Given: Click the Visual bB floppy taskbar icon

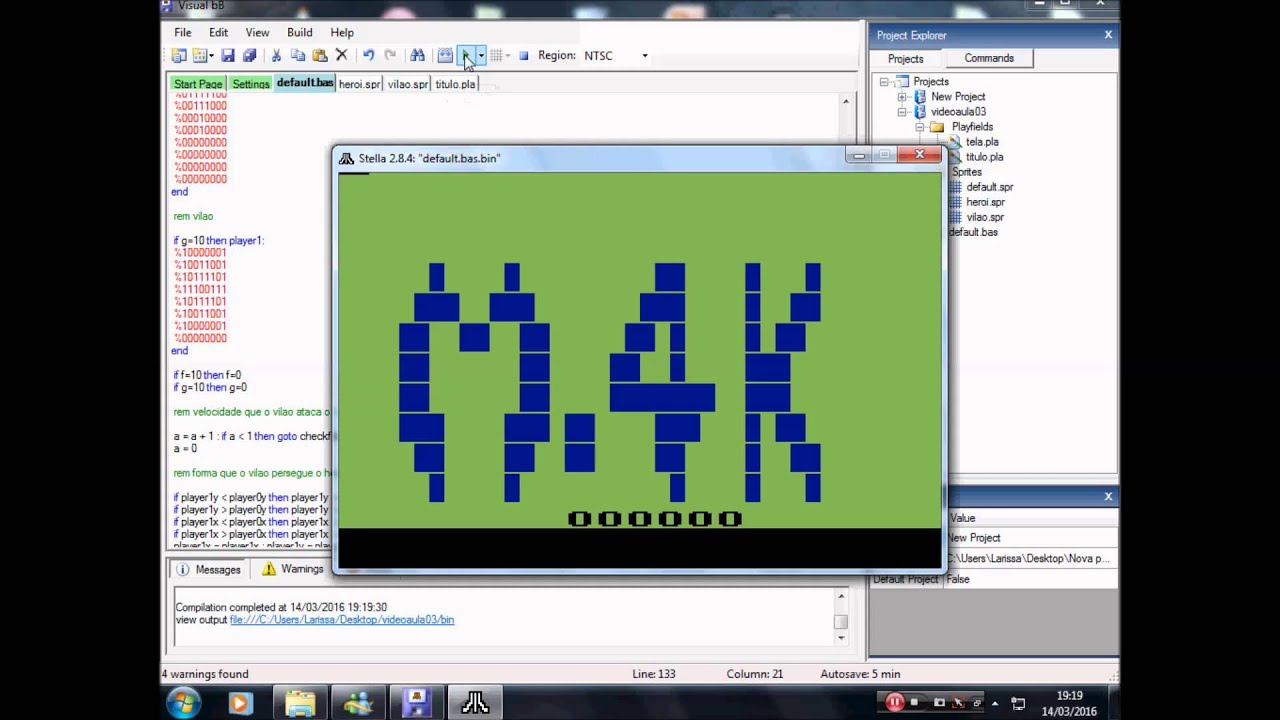Looking at the screenshot, I should tap(416, 703).
